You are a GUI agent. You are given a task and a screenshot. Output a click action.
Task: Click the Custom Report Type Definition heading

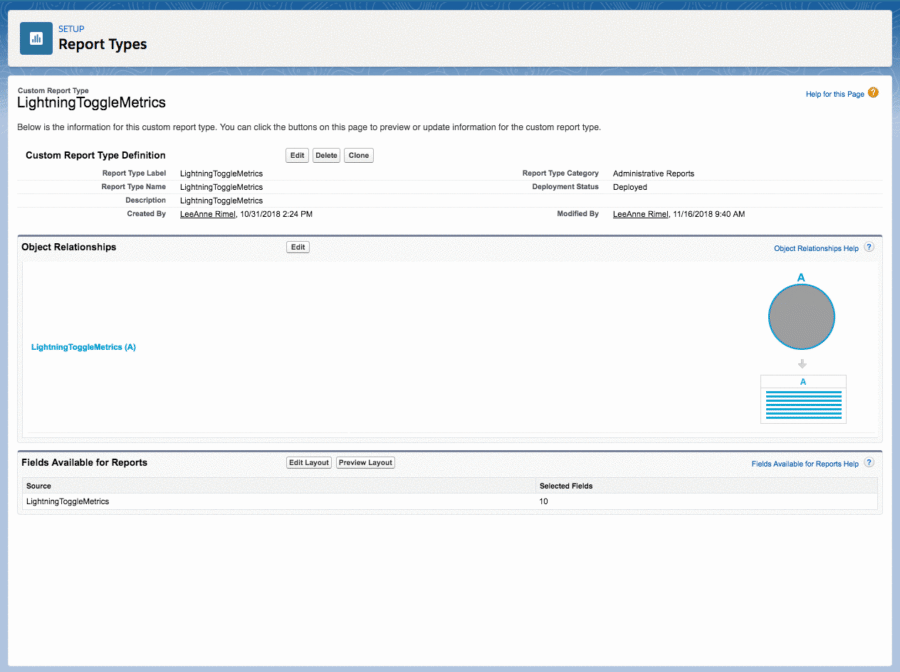click(95, 156)
